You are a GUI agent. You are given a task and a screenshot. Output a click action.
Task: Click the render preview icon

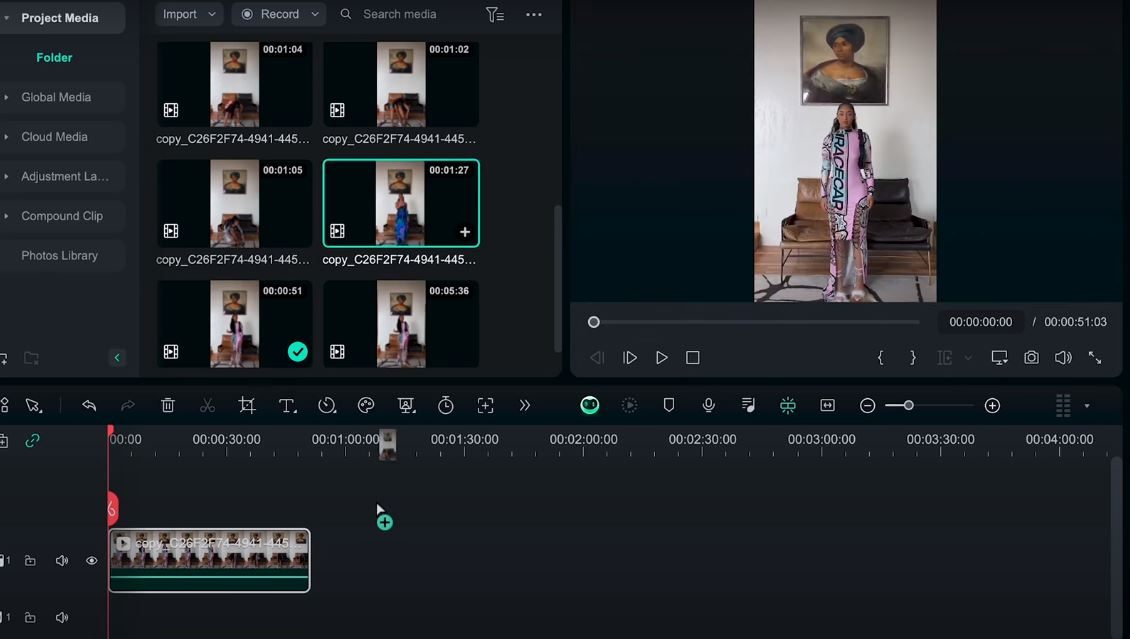point(629,406)
